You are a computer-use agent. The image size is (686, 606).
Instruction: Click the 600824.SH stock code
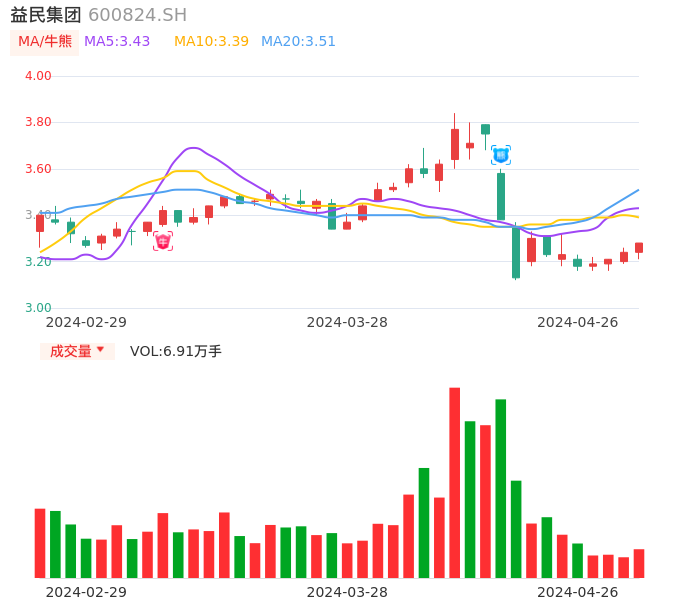pos(137,15)
